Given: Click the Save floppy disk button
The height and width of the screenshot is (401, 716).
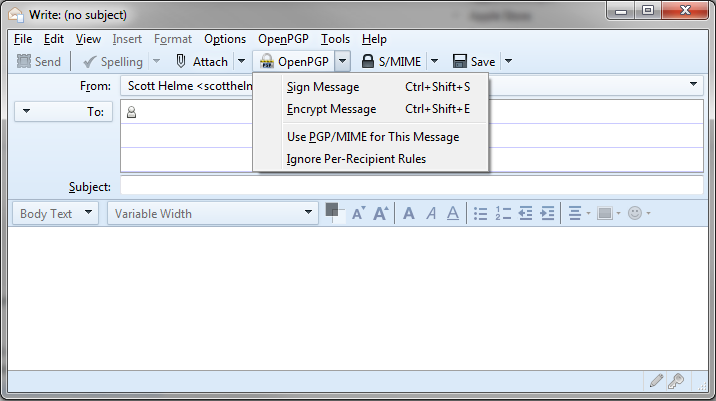Looking at the screenshot, I should click(474, 62).
